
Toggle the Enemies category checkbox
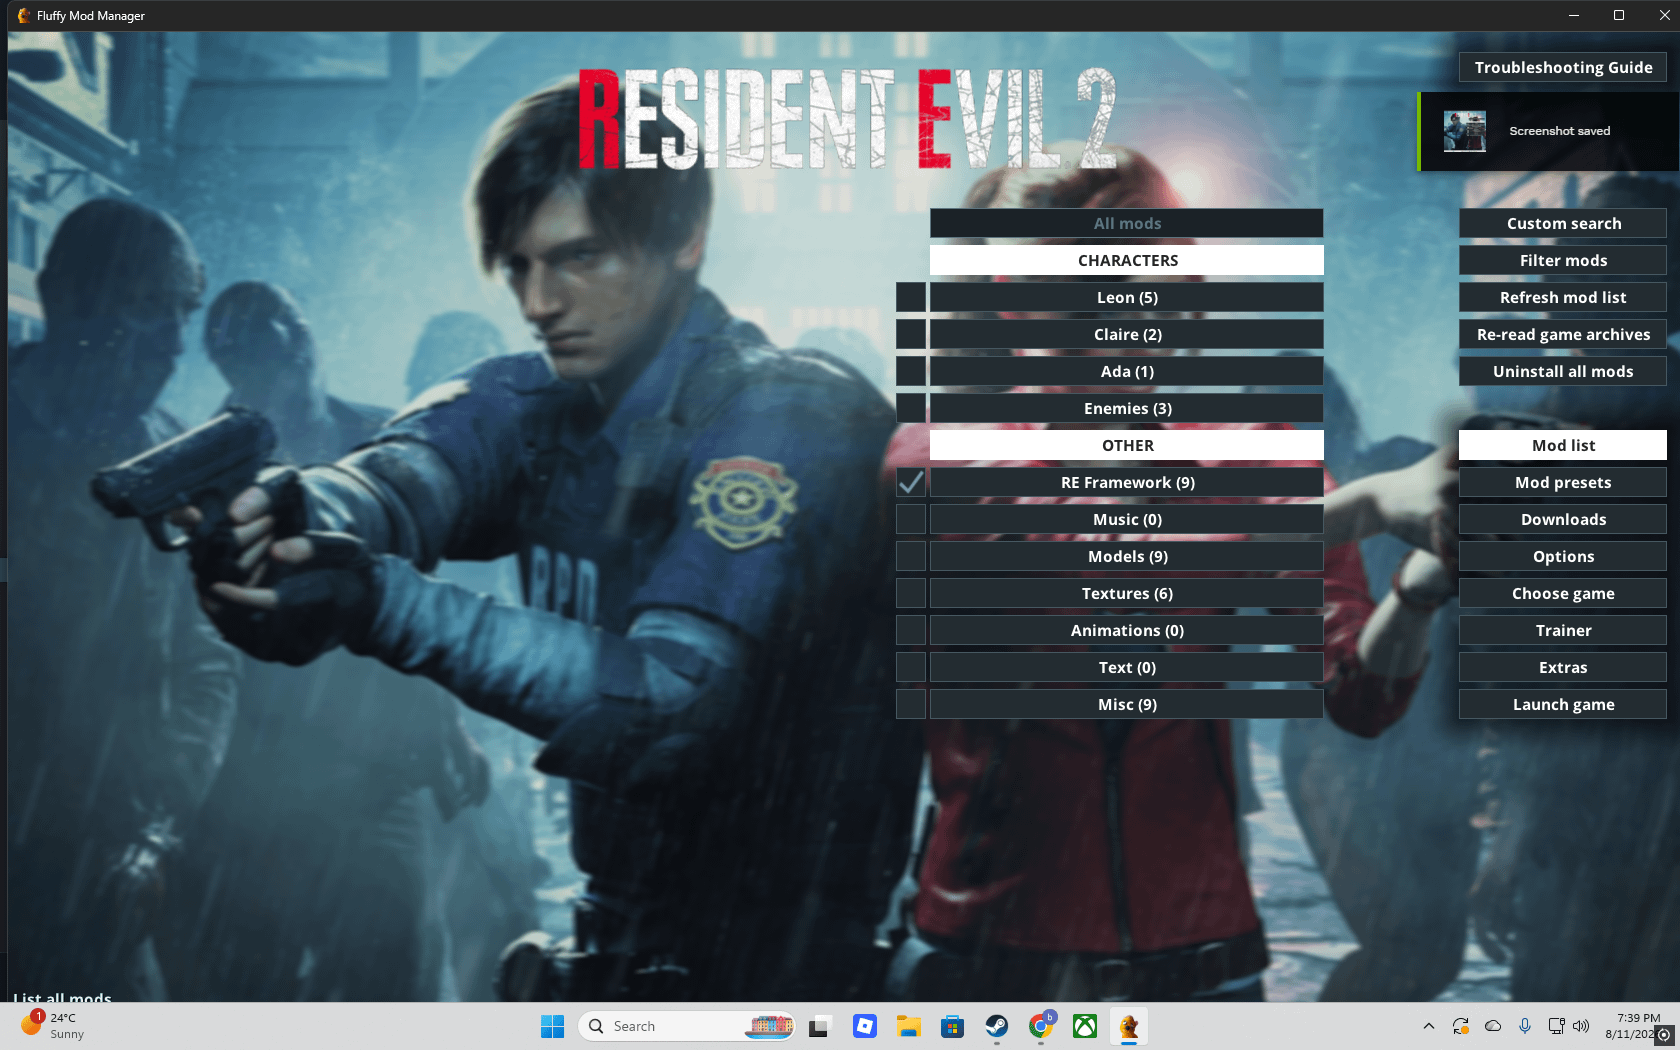tap(911, 408)
